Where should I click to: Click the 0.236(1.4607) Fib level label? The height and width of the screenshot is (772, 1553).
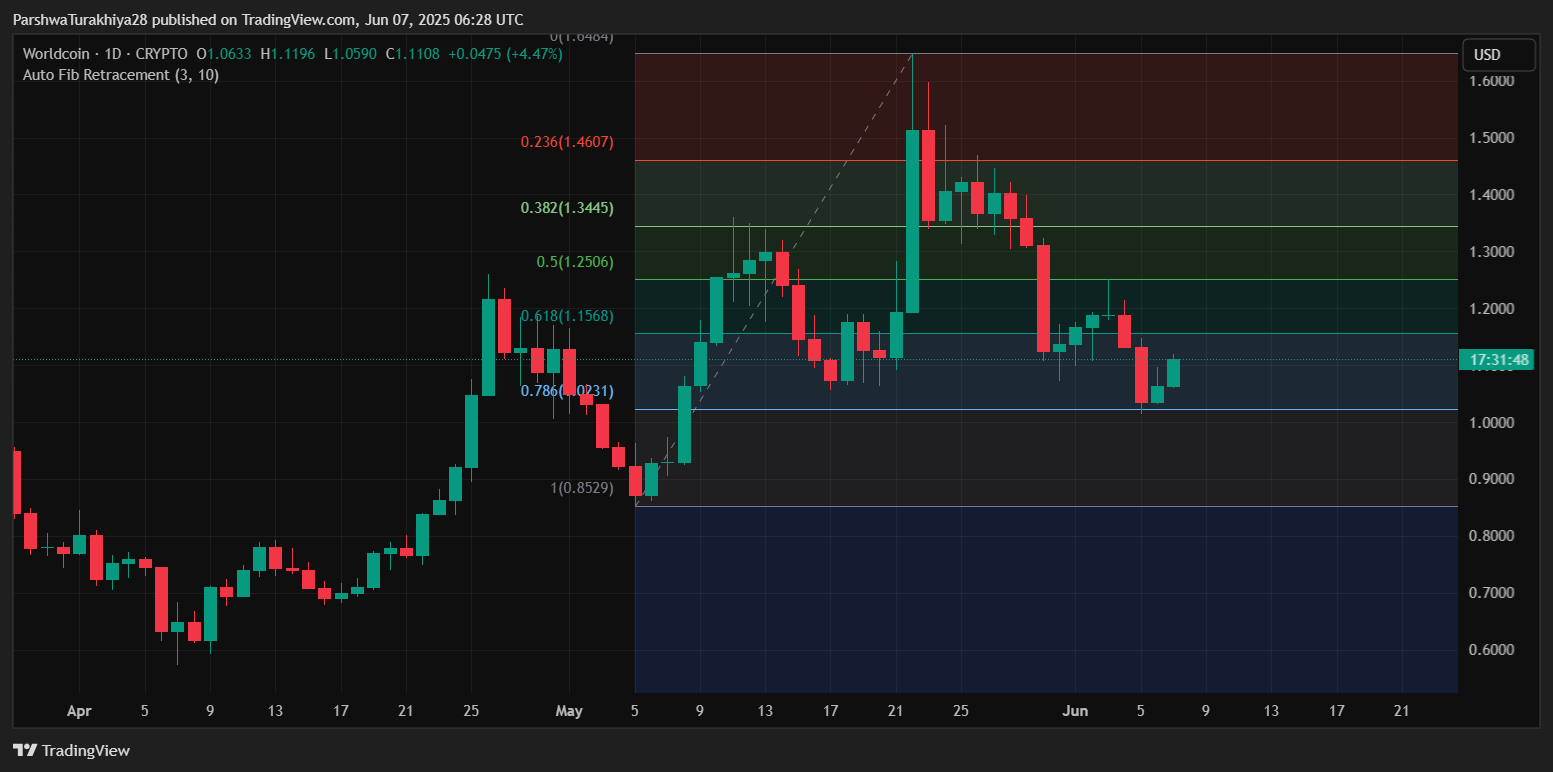click(567, 142)
